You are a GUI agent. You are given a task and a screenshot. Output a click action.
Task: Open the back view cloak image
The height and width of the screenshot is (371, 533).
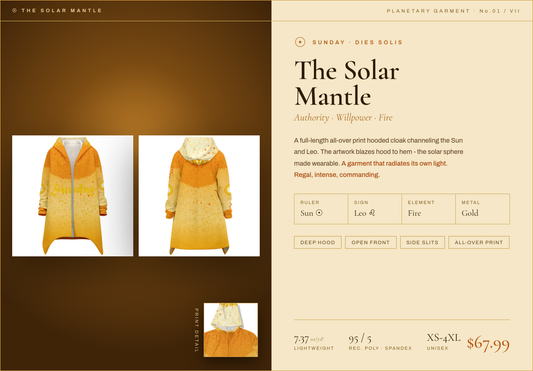pos(199,196)
